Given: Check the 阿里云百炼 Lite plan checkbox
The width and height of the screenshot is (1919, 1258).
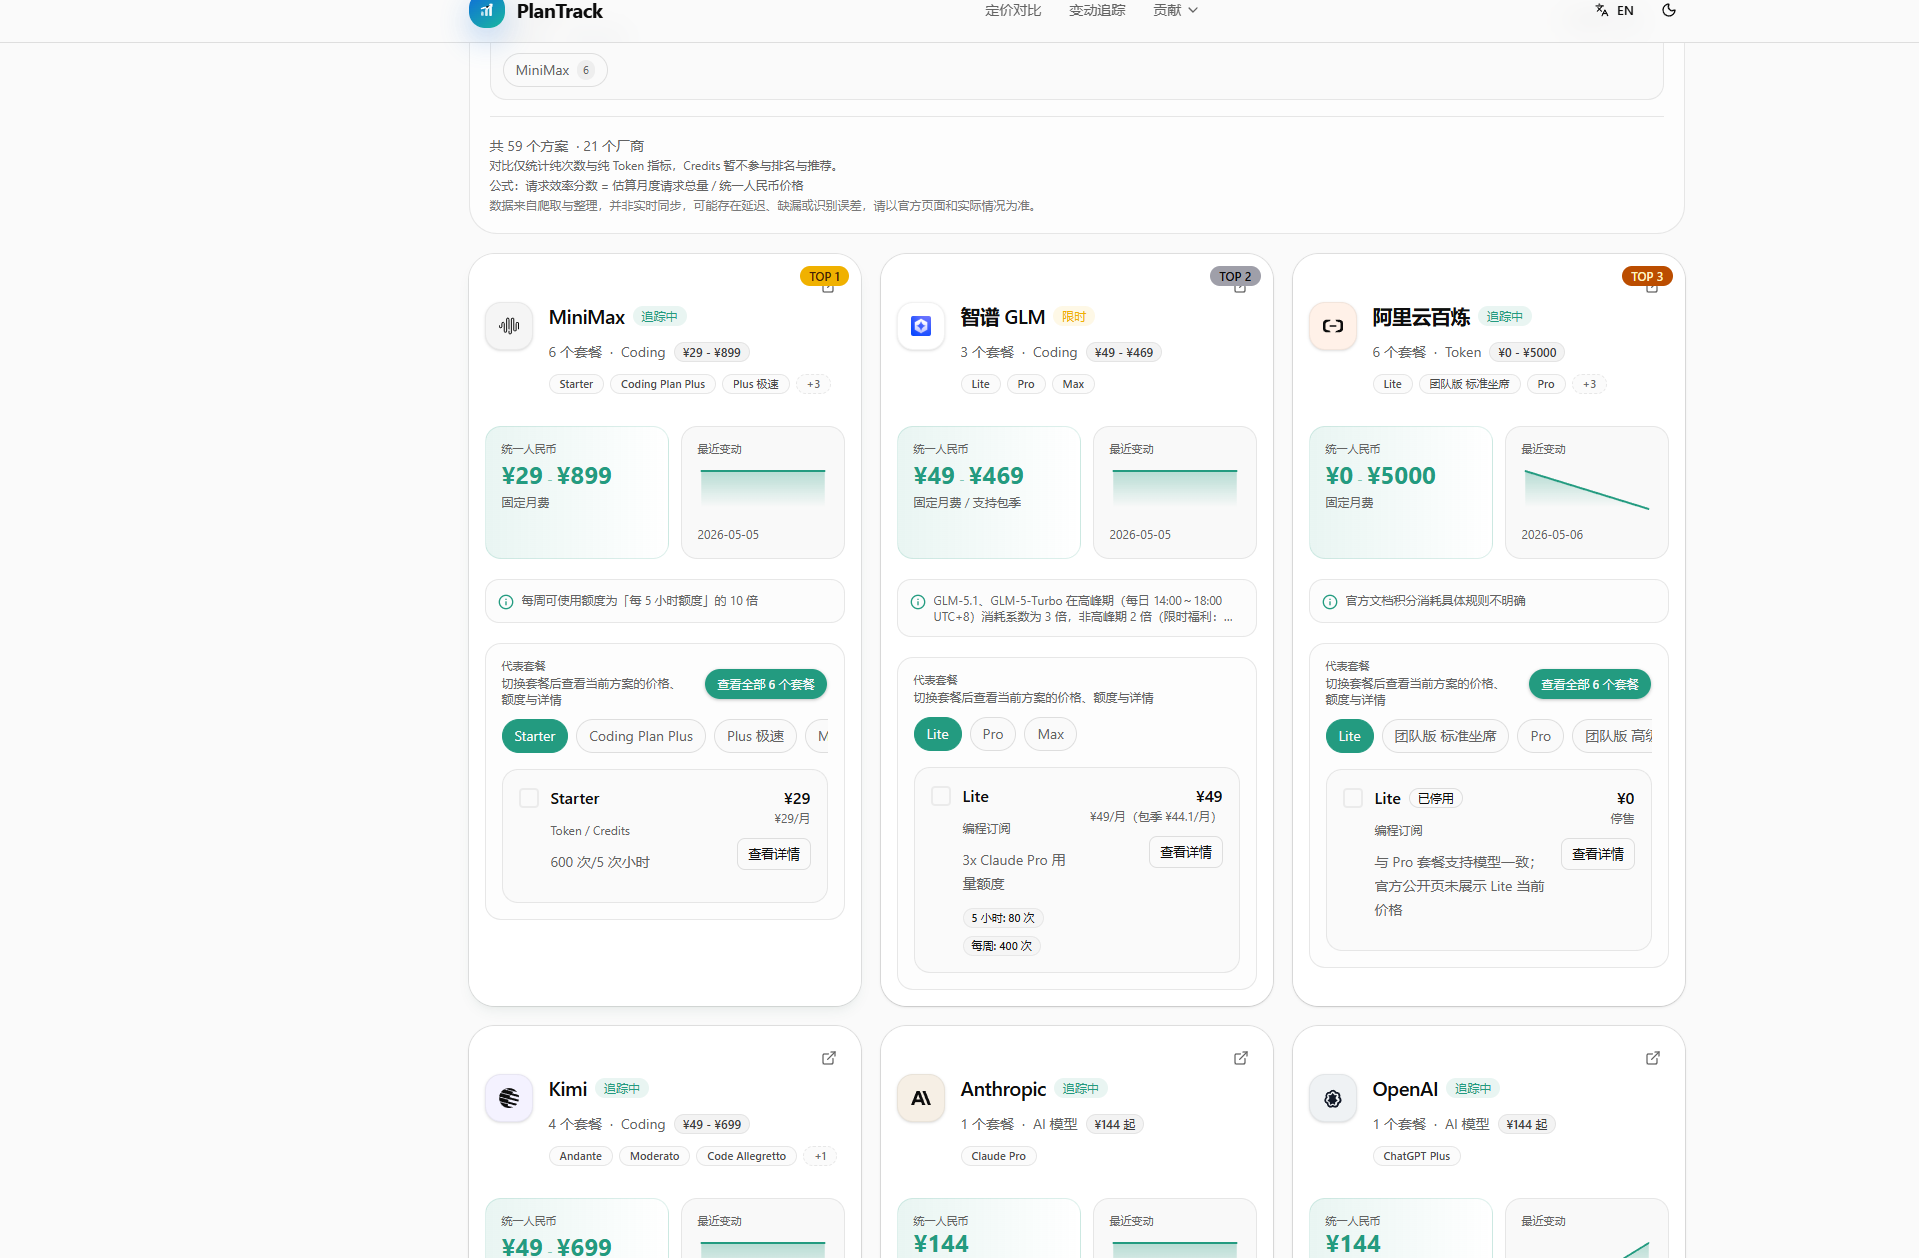Looking at the screenshot, I should [x=1353, y=798].
